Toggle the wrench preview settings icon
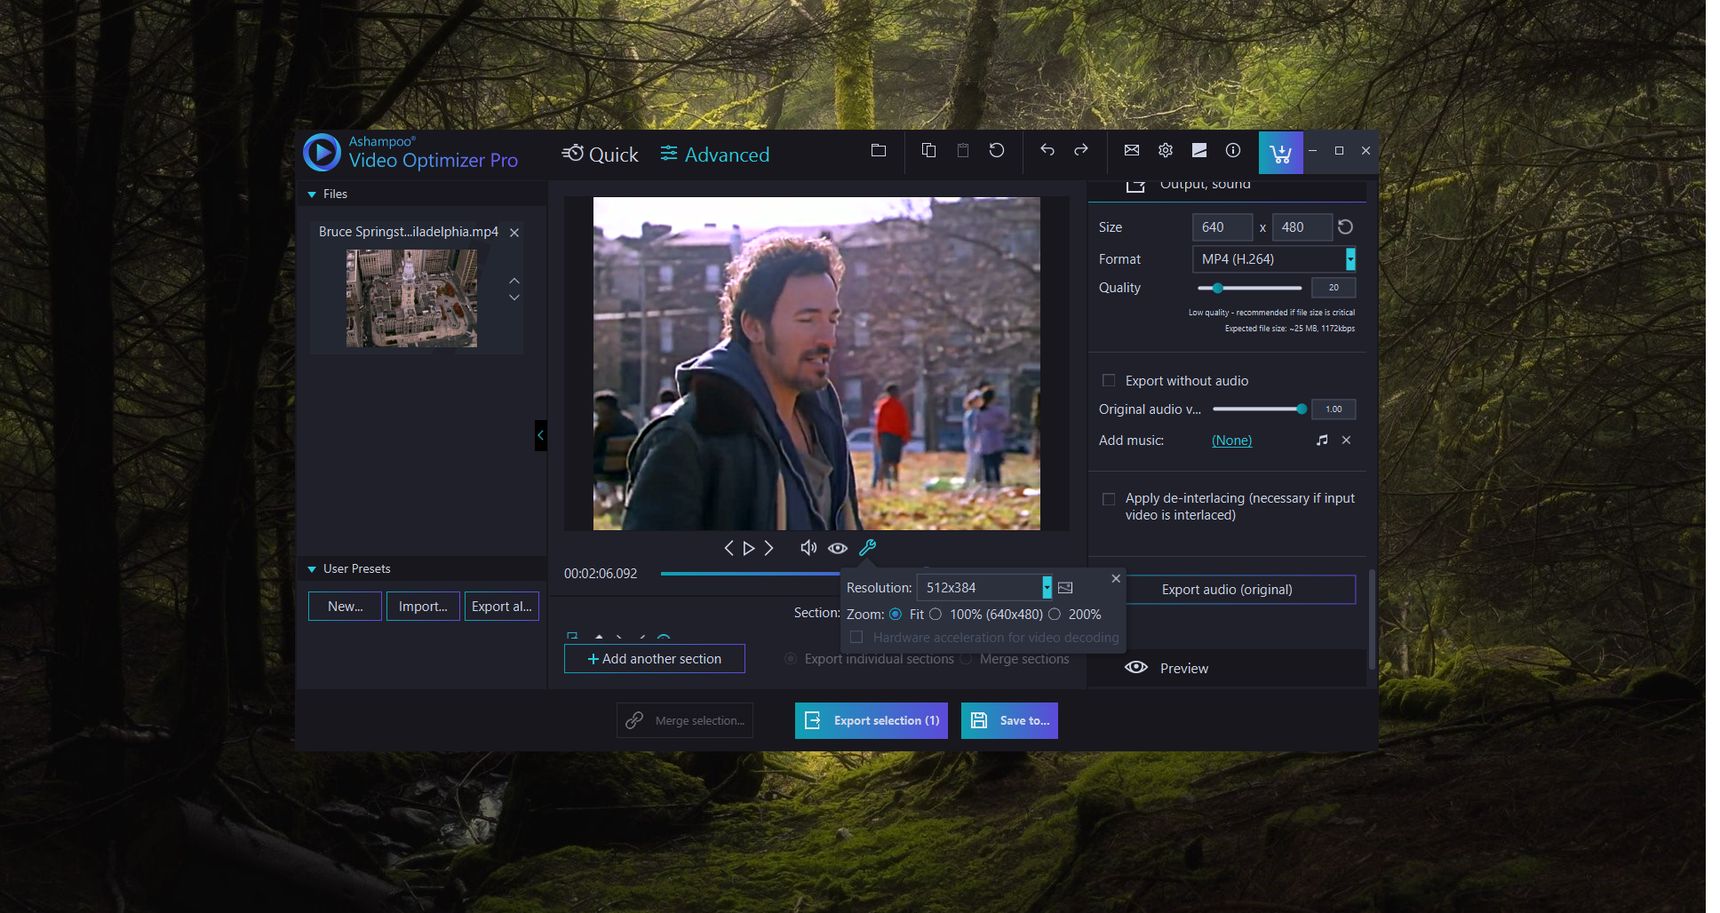Viewport: 1720px width, 913px height. [867, 548]
